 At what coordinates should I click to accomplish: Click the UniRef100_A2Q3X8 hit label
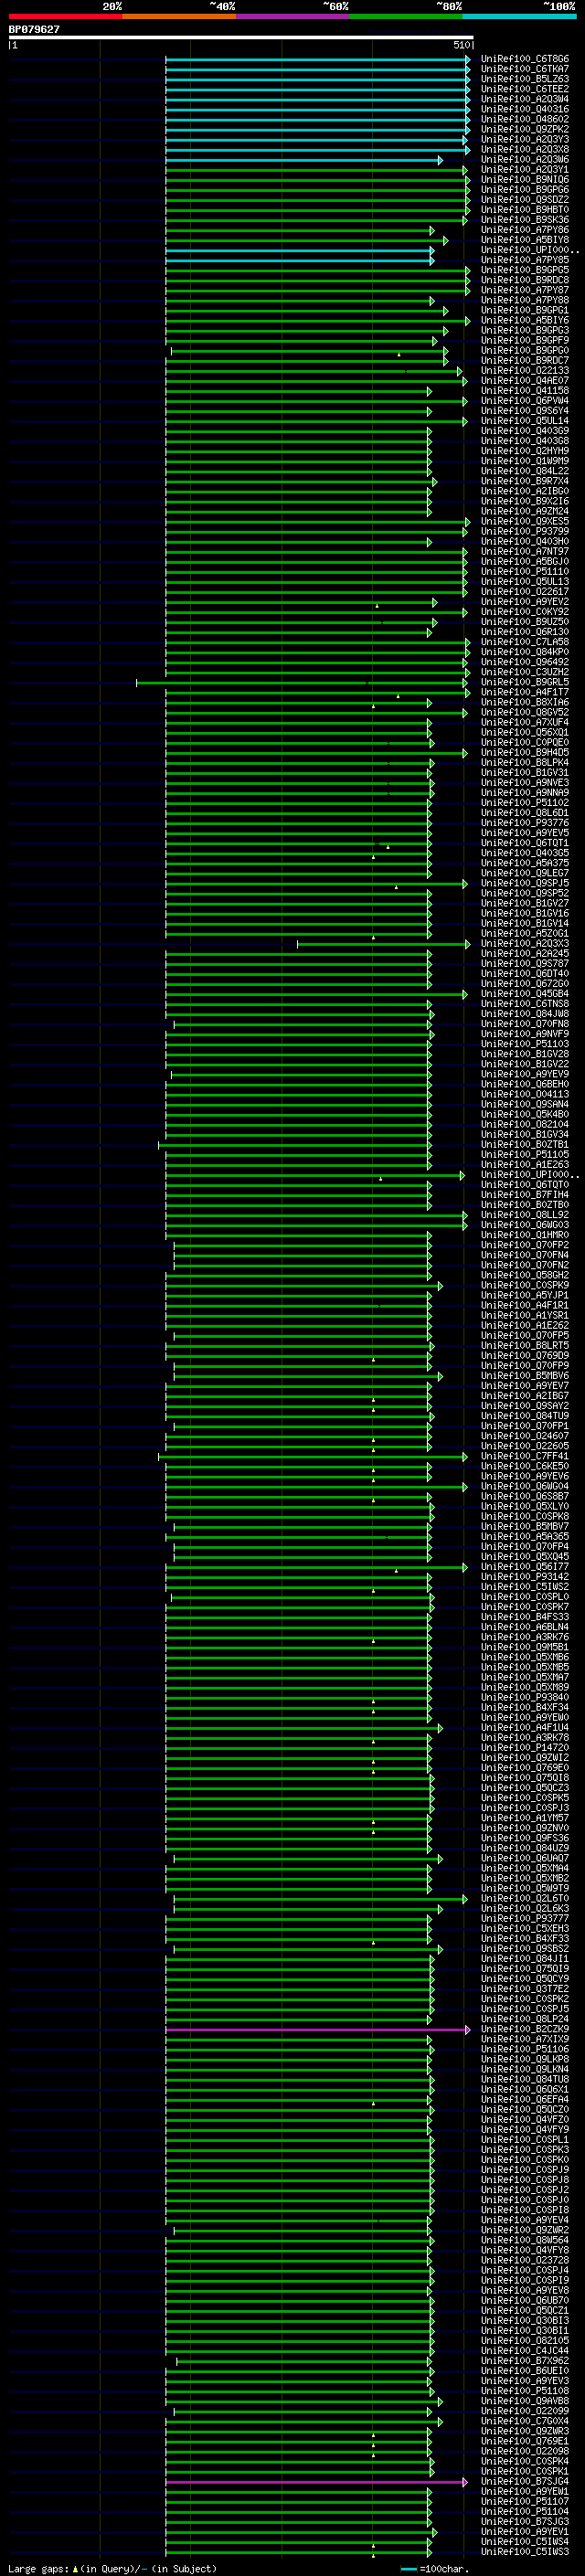pyautogui.click(x=525, y=149)
